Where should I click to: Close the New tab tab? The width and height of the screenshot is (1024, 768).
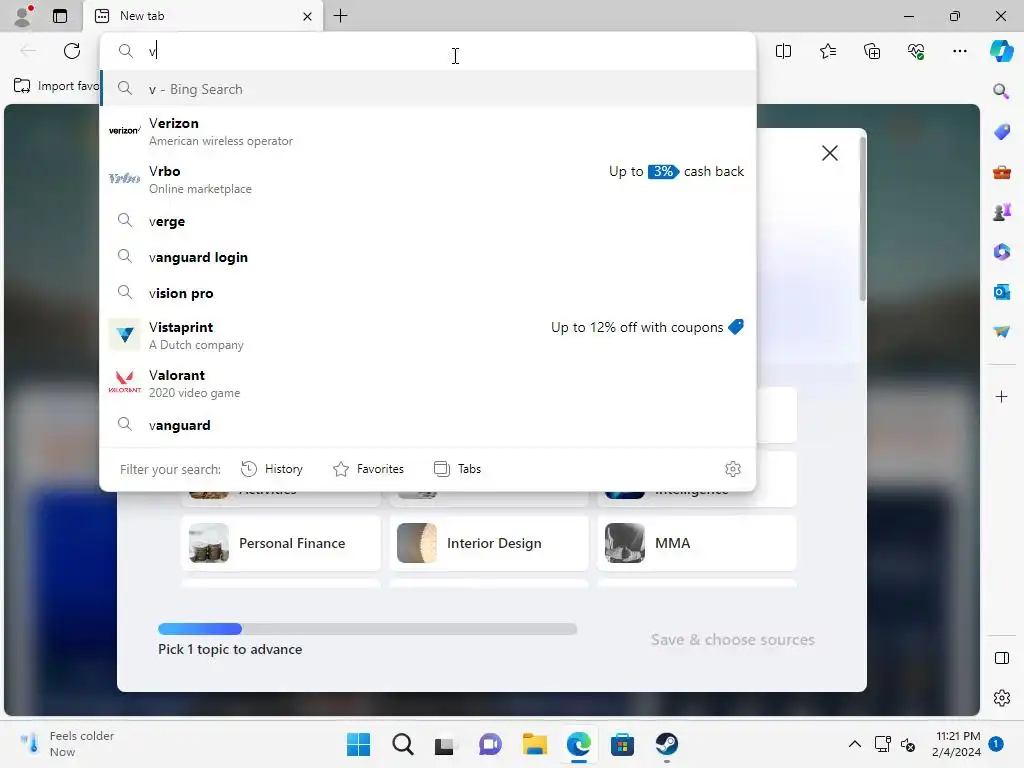click(307, 16)
